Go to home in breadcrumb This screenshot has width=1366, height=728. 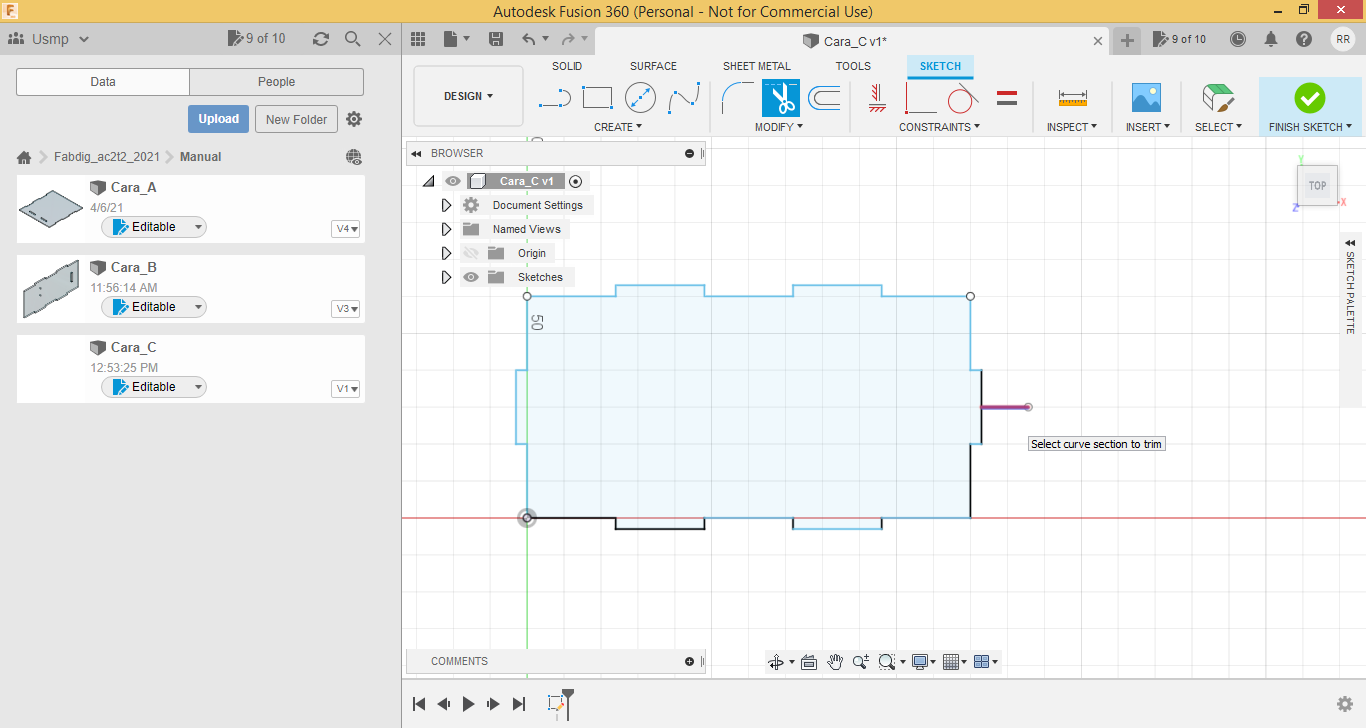tap(24, 157)
